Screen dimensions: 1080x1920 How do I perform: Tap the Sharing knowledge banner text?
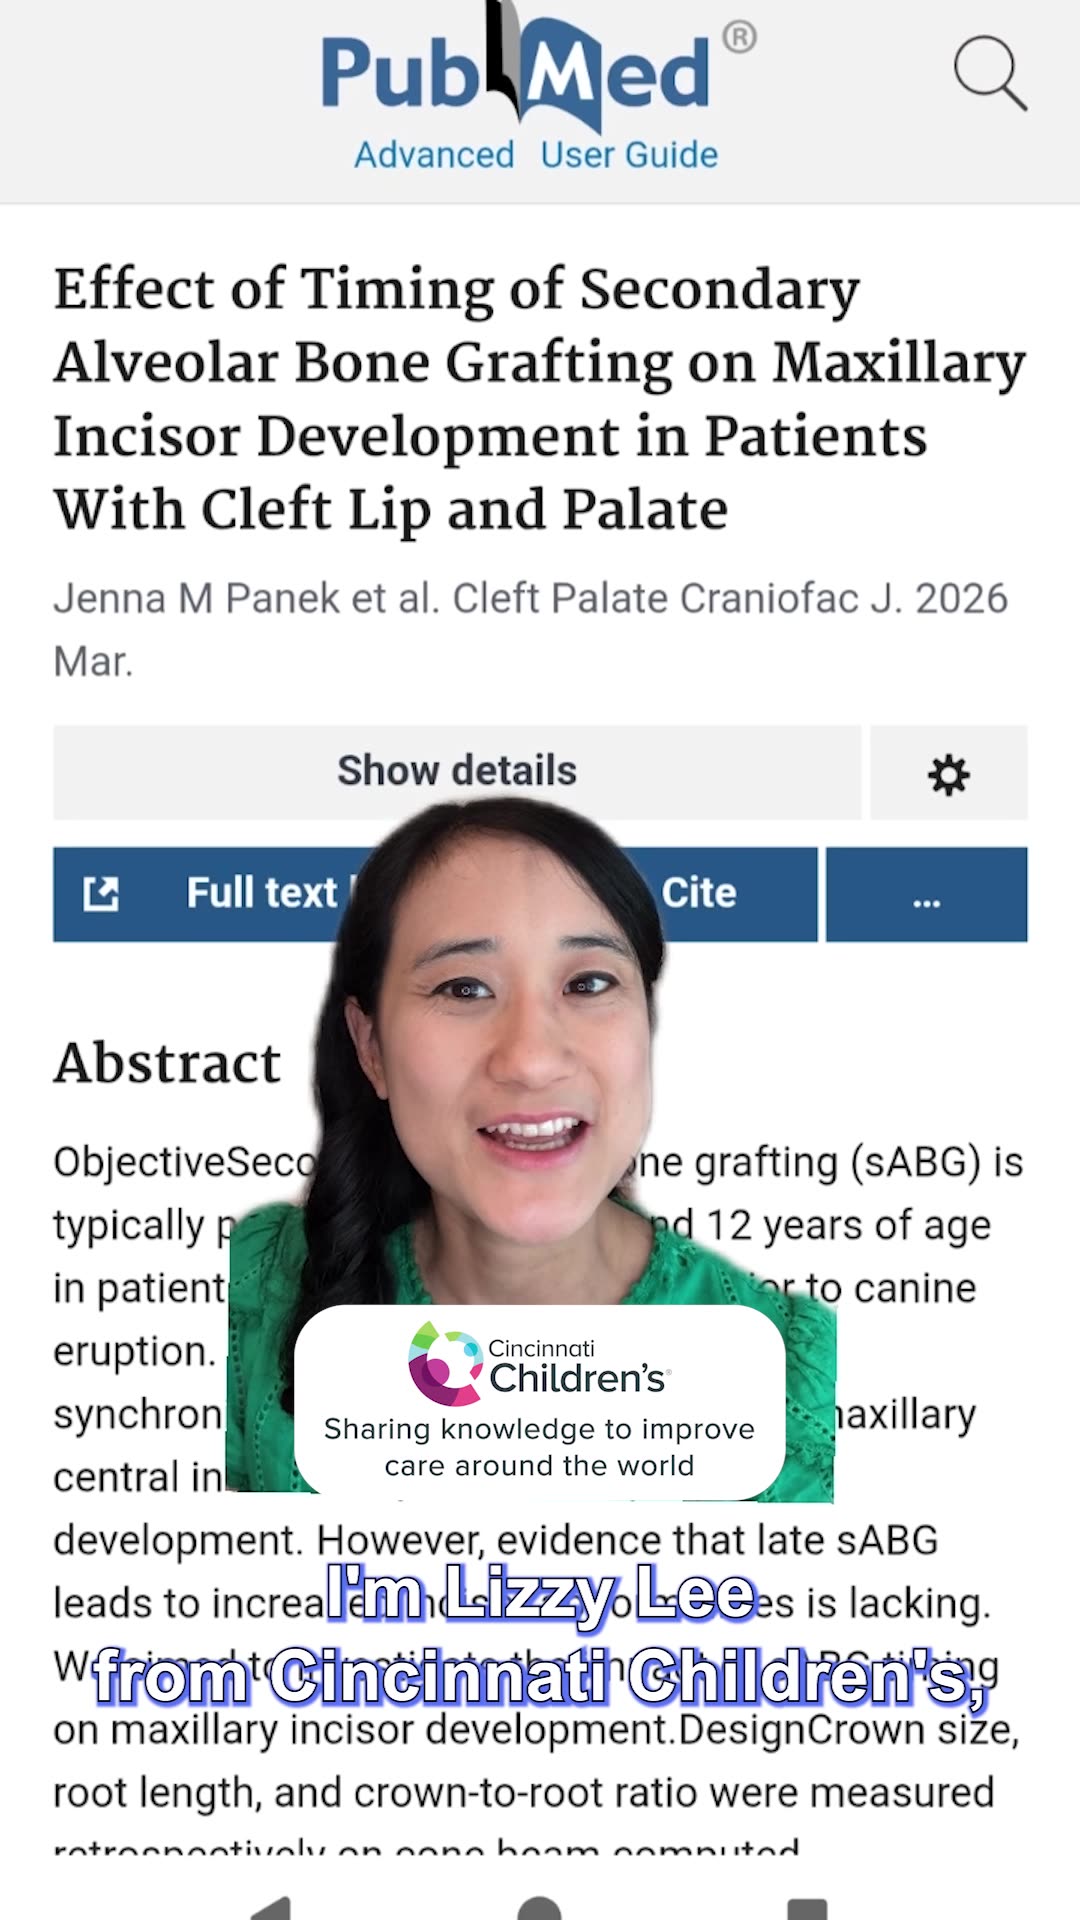(539, 1447)
